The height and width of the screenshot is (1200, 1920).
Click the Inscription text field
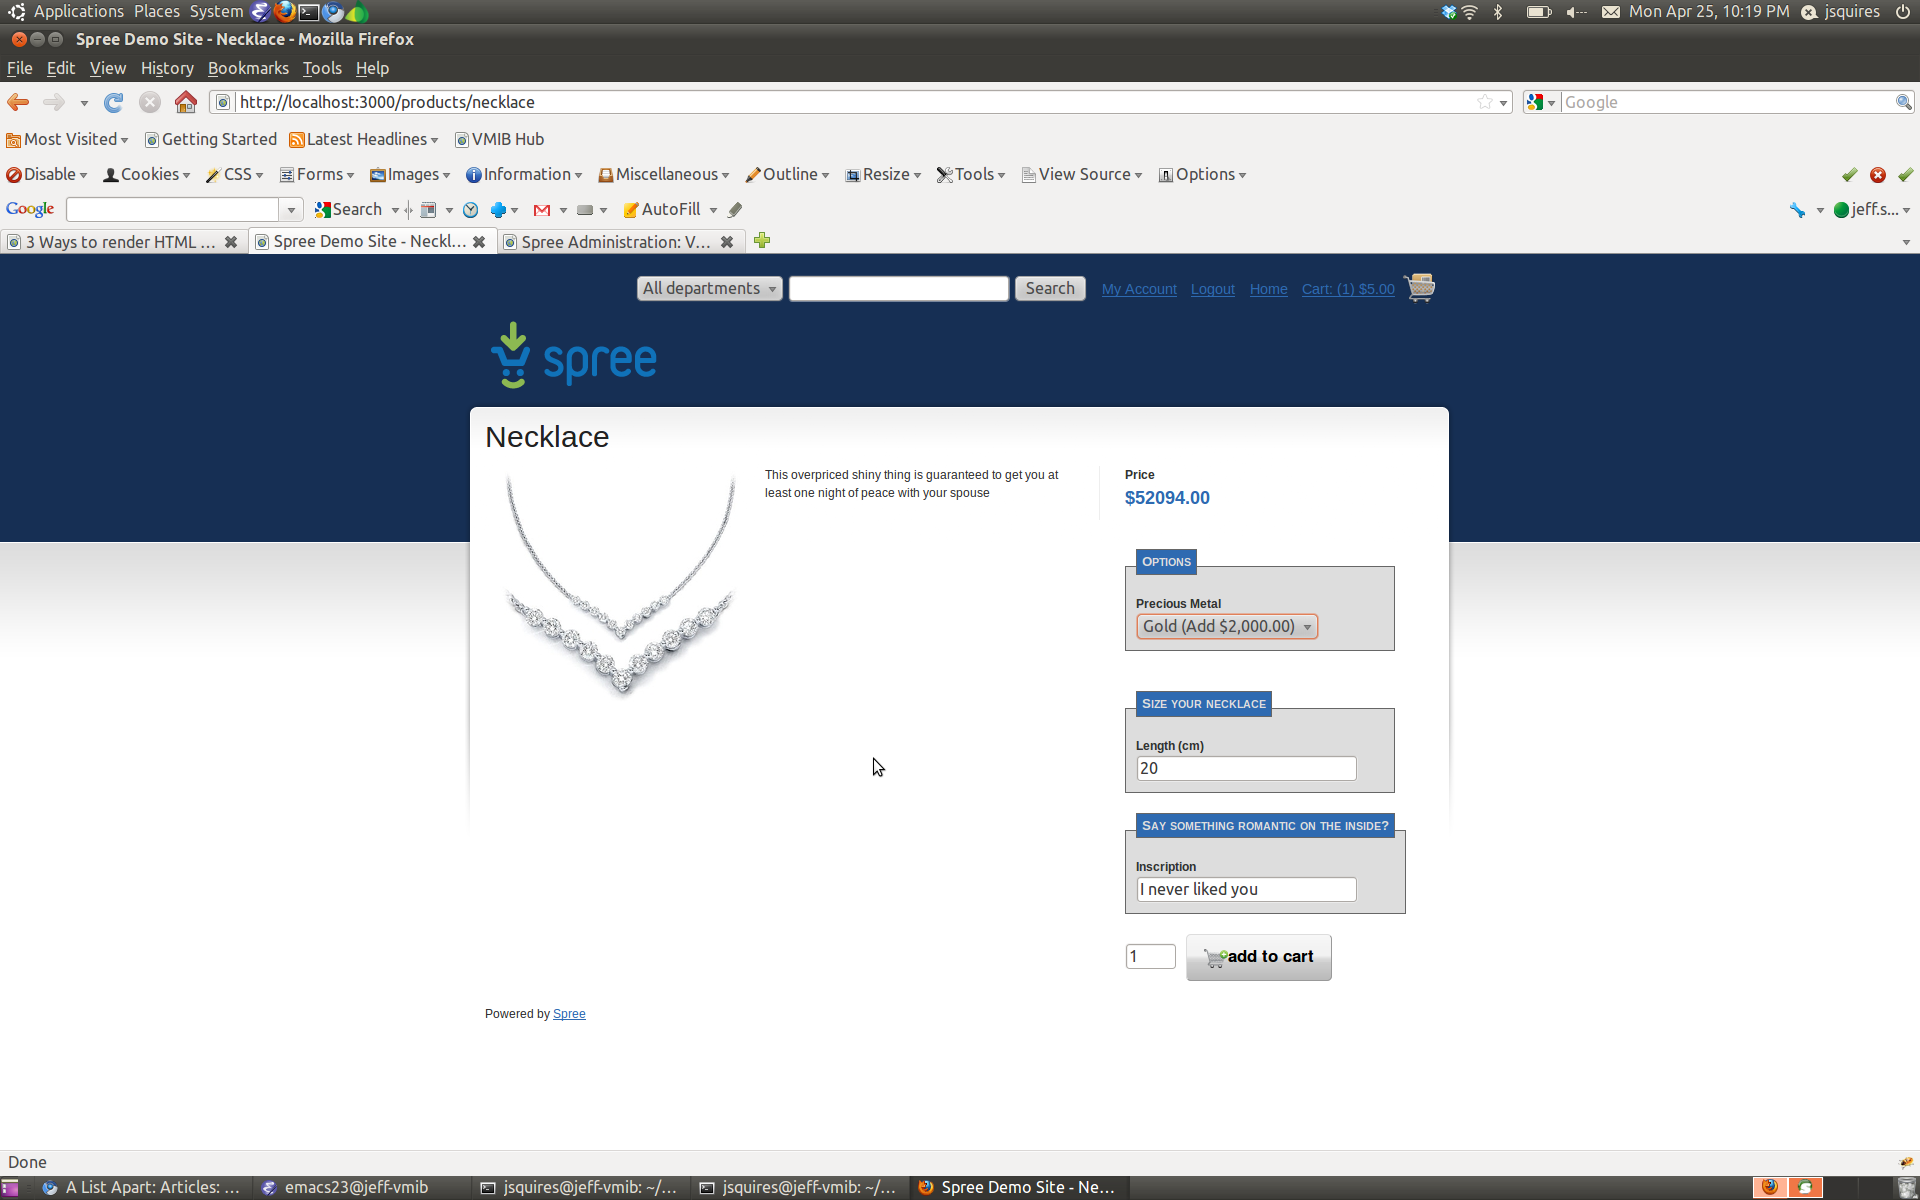[x=1246, y=890]
